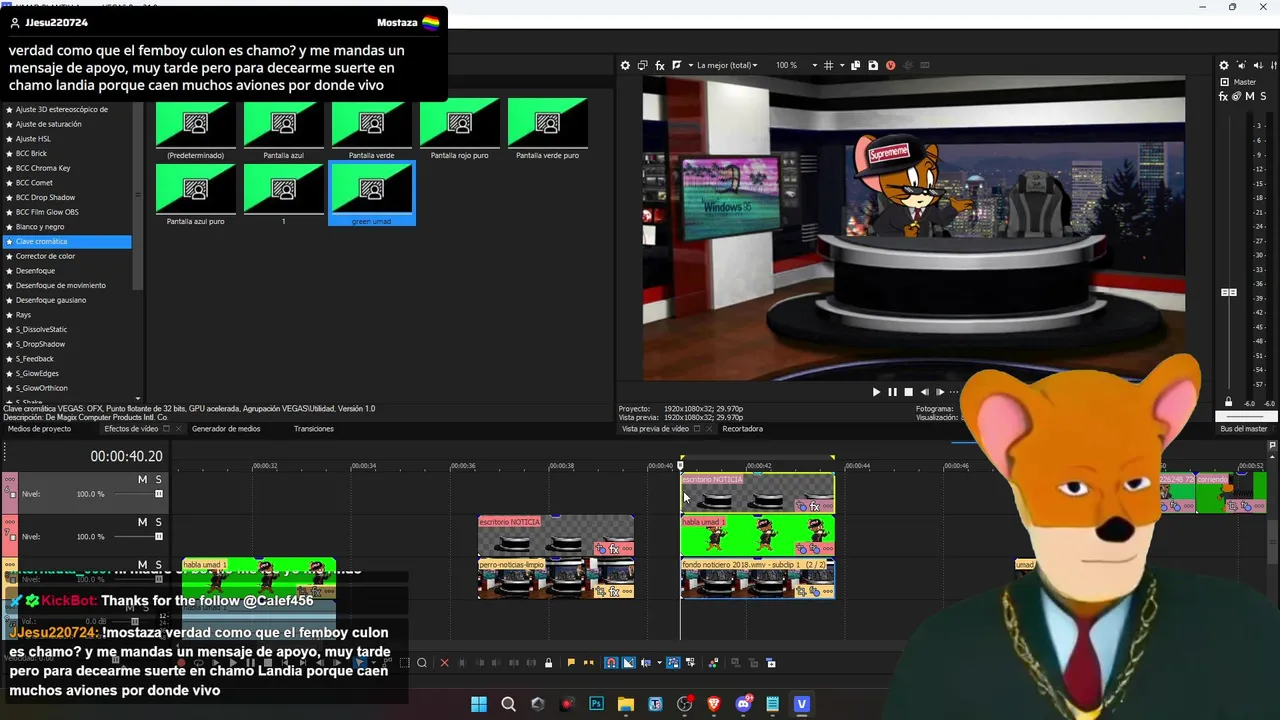Toggle auto ripple icon

(x=646, y=663)
